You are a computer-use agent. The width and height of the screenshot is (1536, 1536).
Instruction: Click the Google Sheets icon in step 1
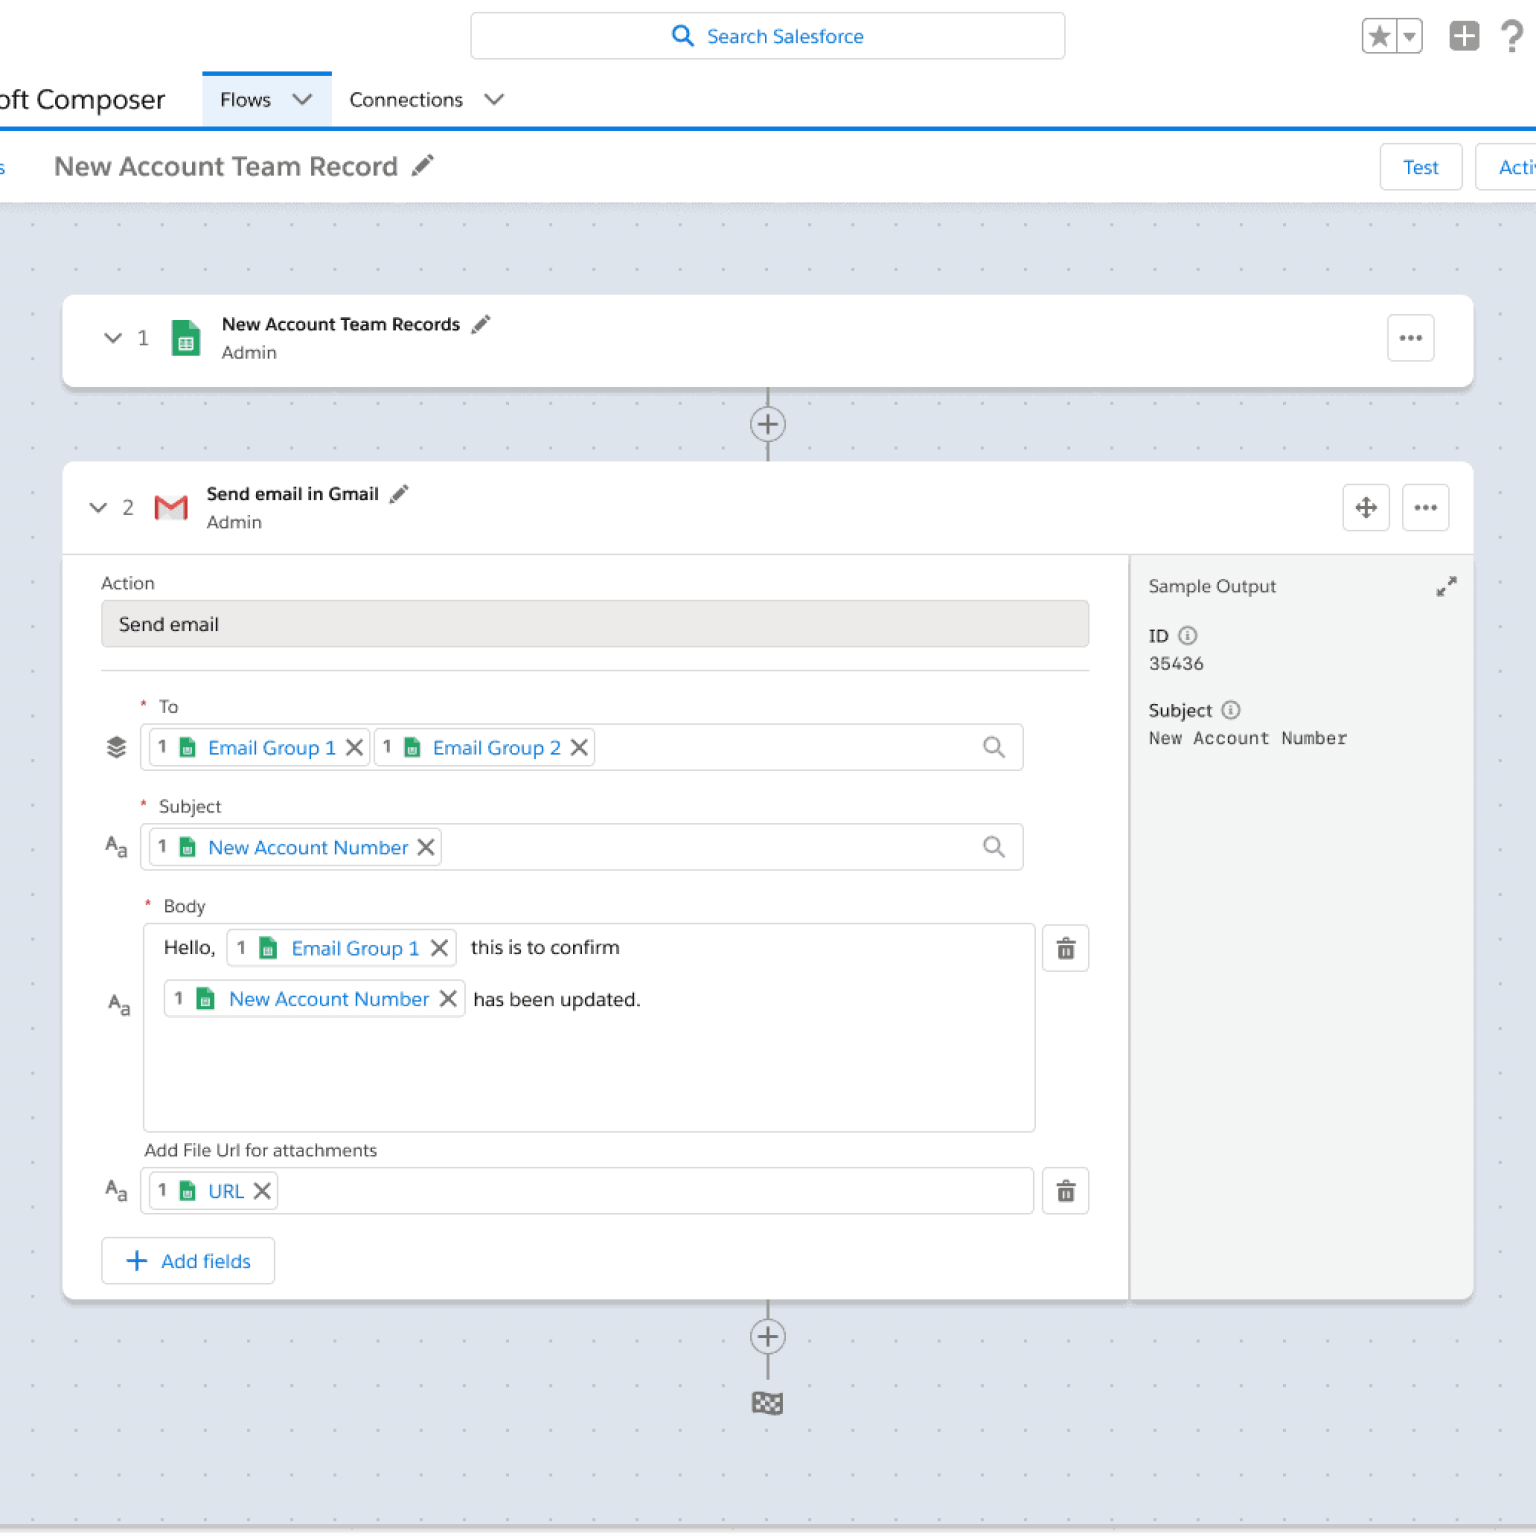186,338
